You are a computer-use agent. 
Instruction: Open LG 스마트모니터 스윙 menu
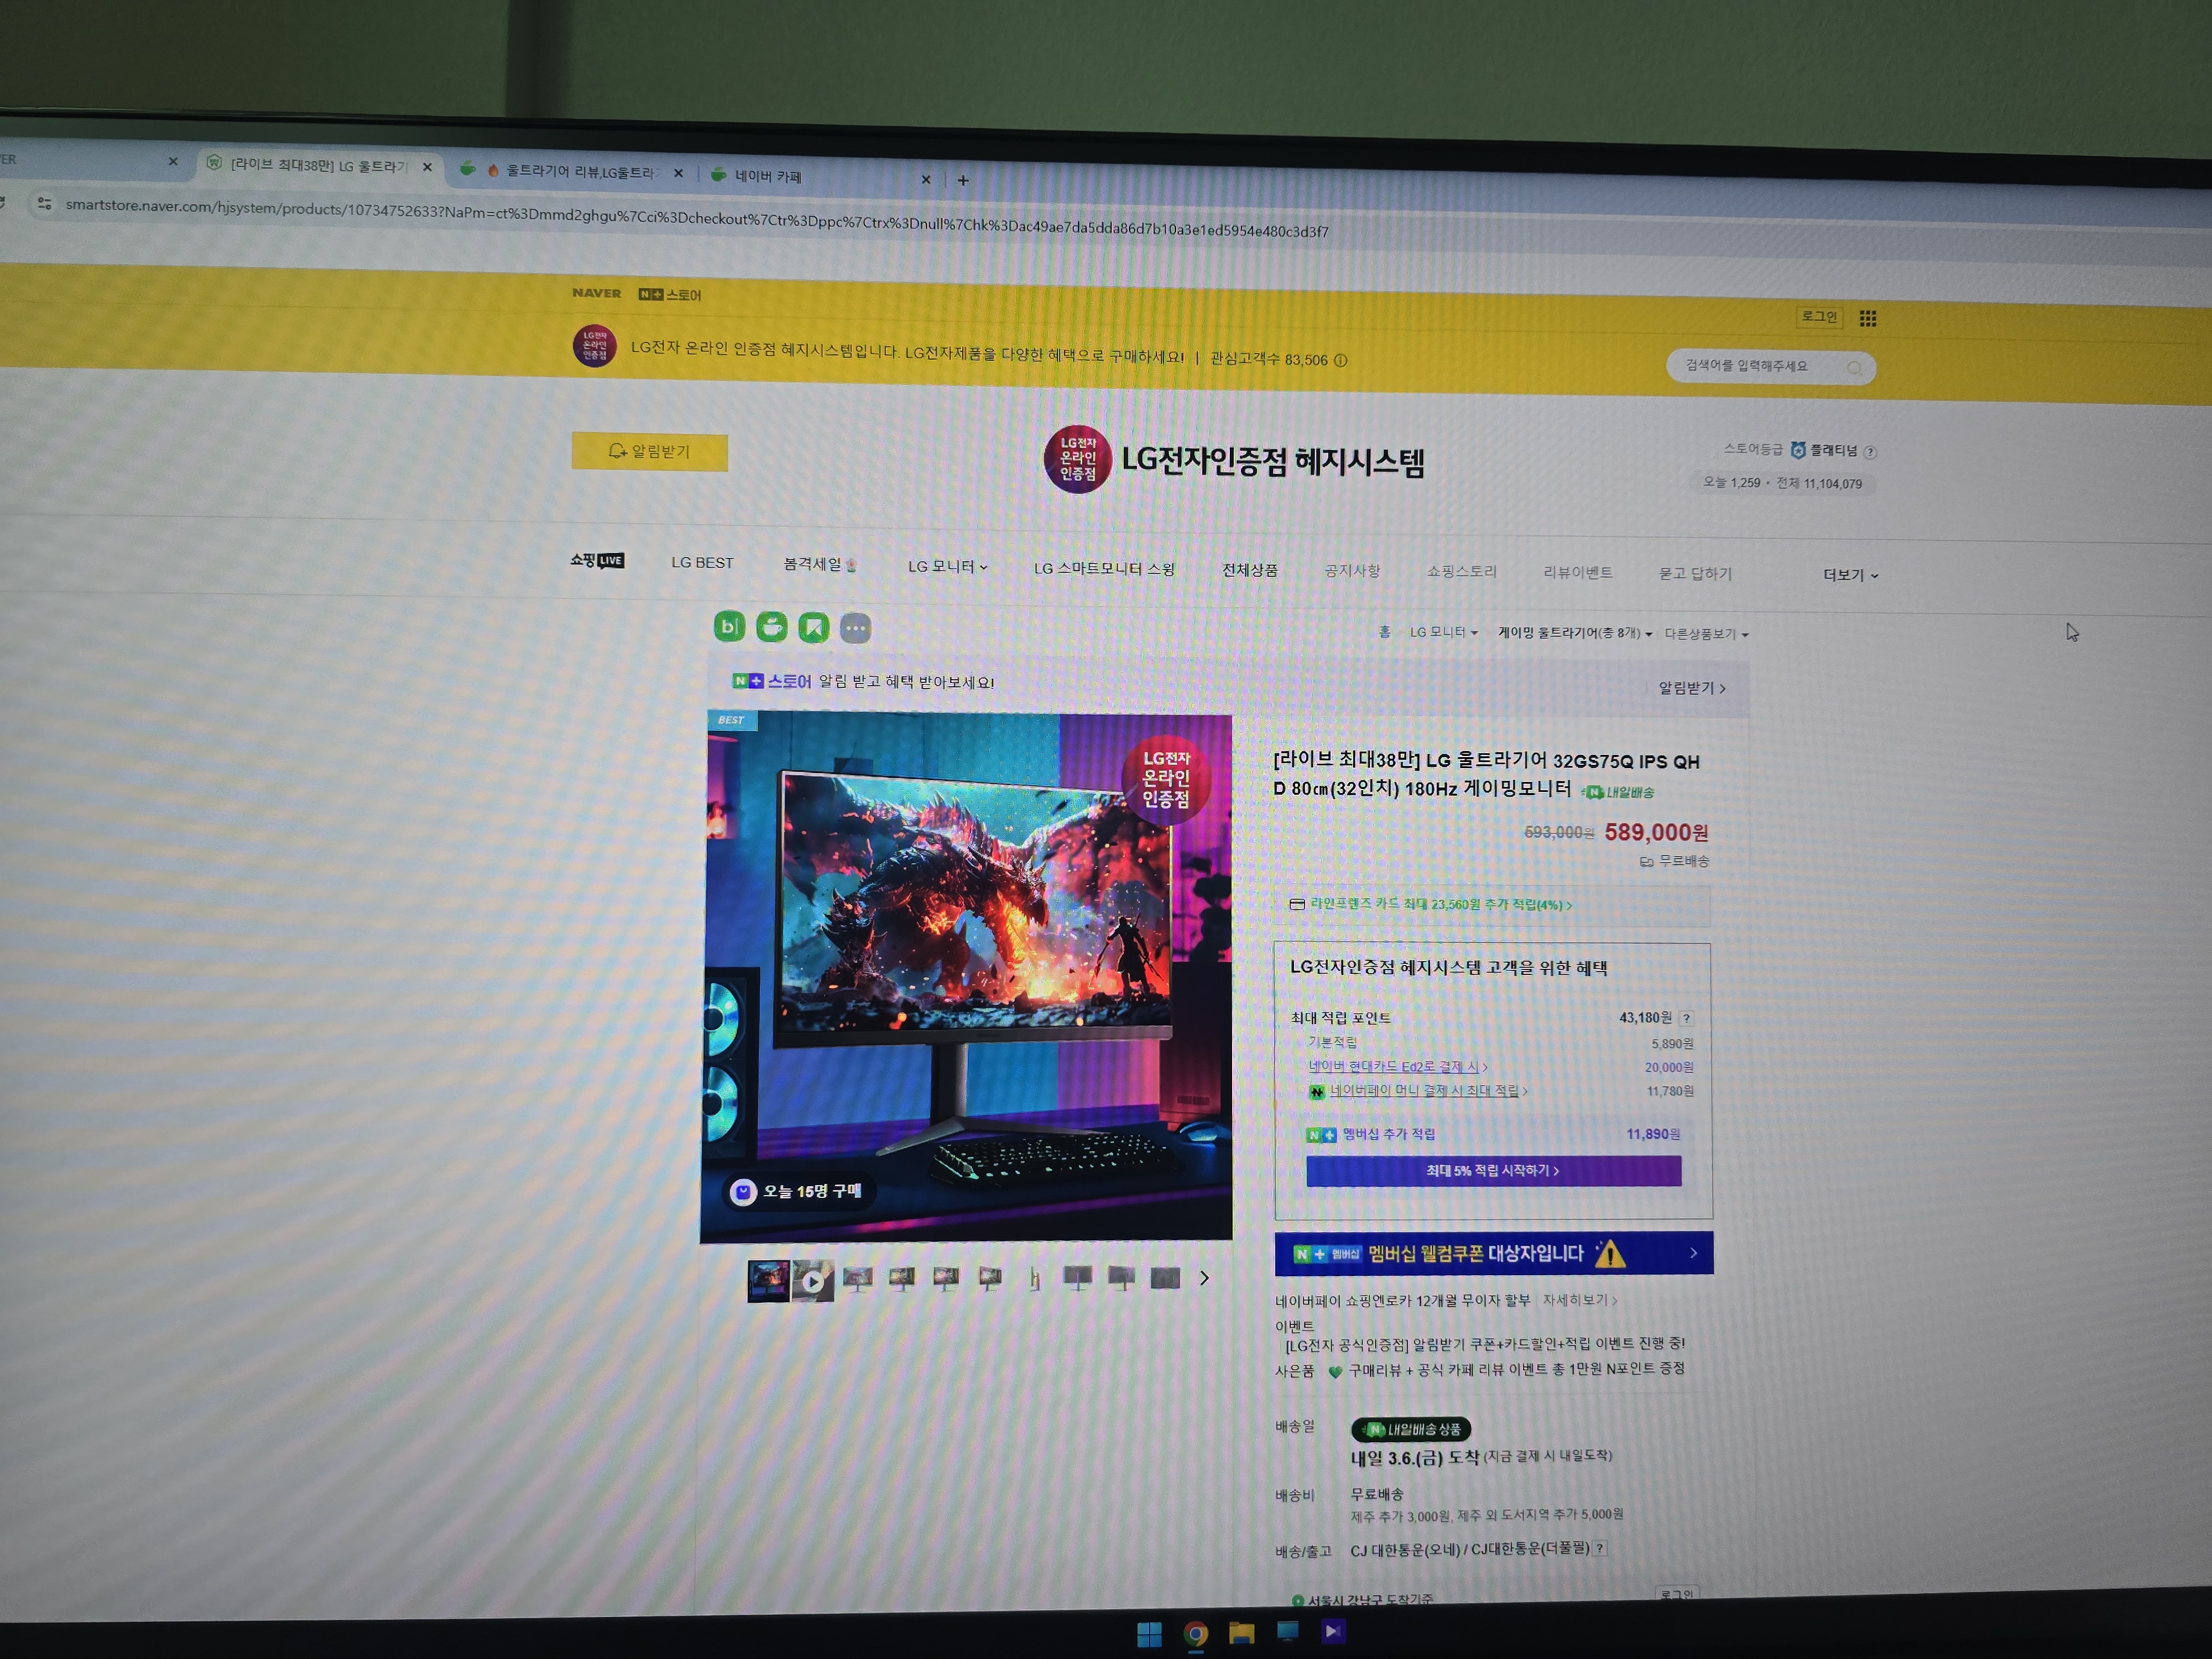coord(1104,568)
